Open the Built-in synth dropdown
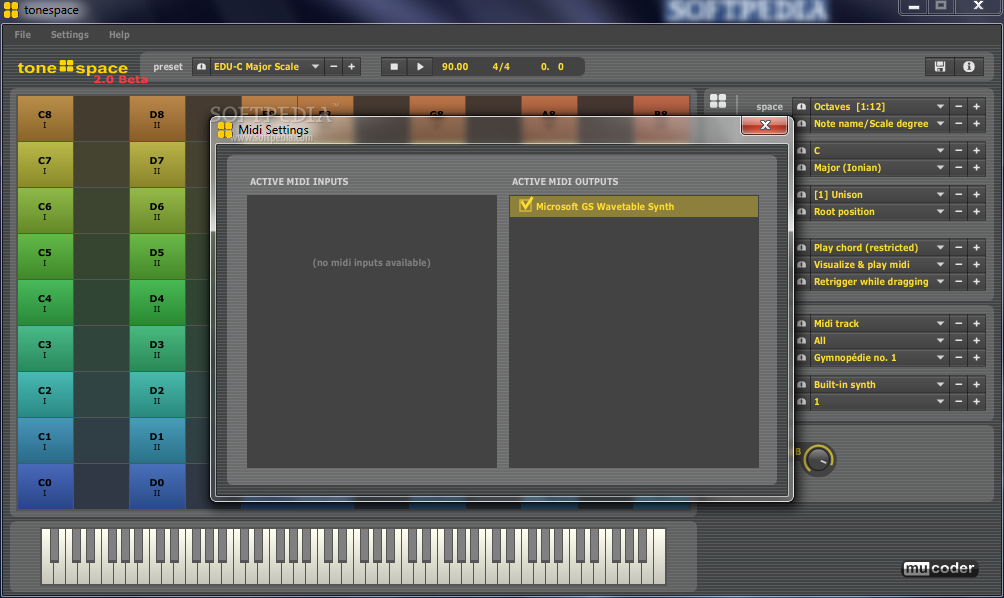 point(879,385)
